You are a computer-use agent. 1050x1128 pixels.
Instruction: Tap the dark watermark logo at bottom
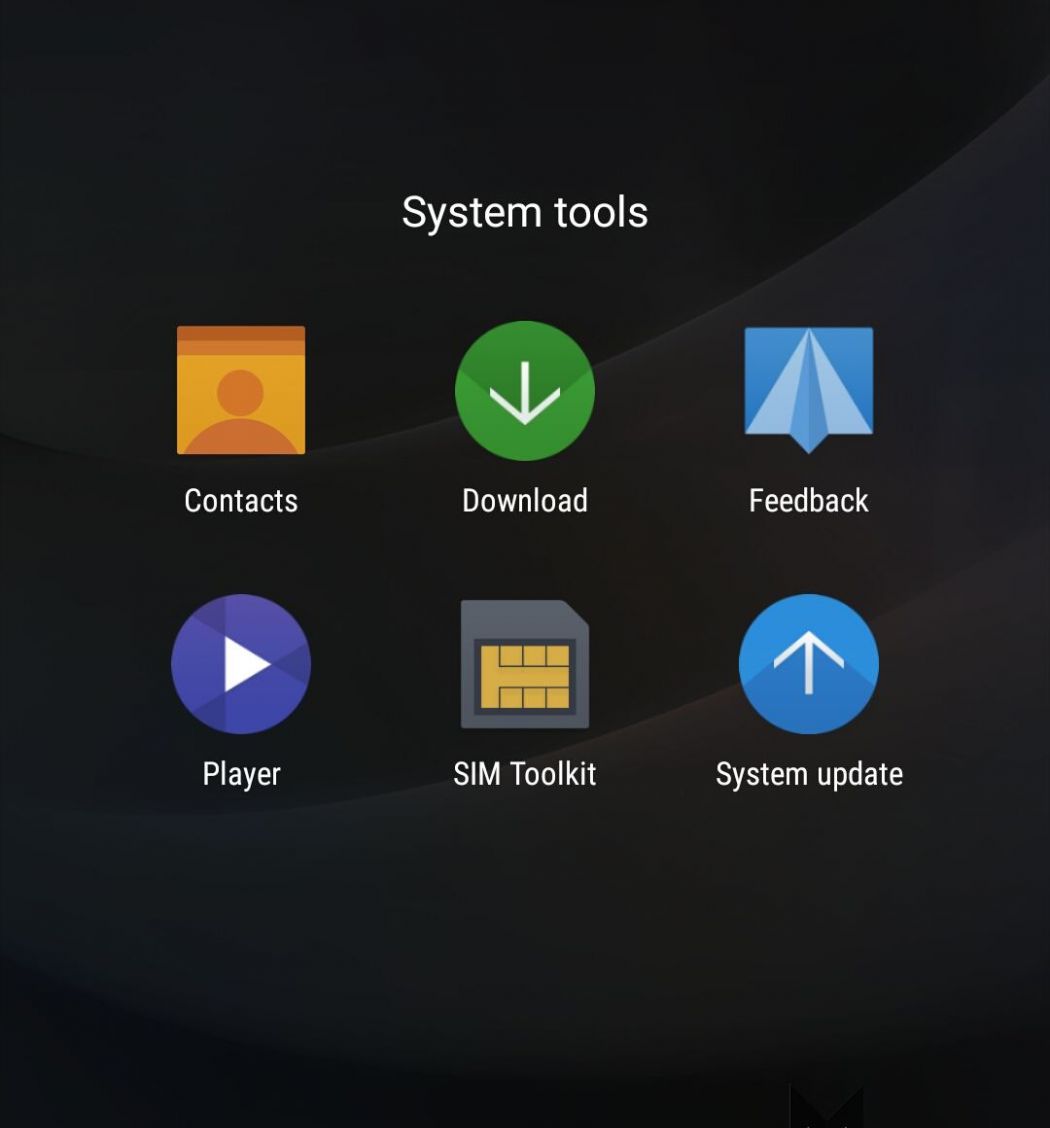tap(826, 1106)
